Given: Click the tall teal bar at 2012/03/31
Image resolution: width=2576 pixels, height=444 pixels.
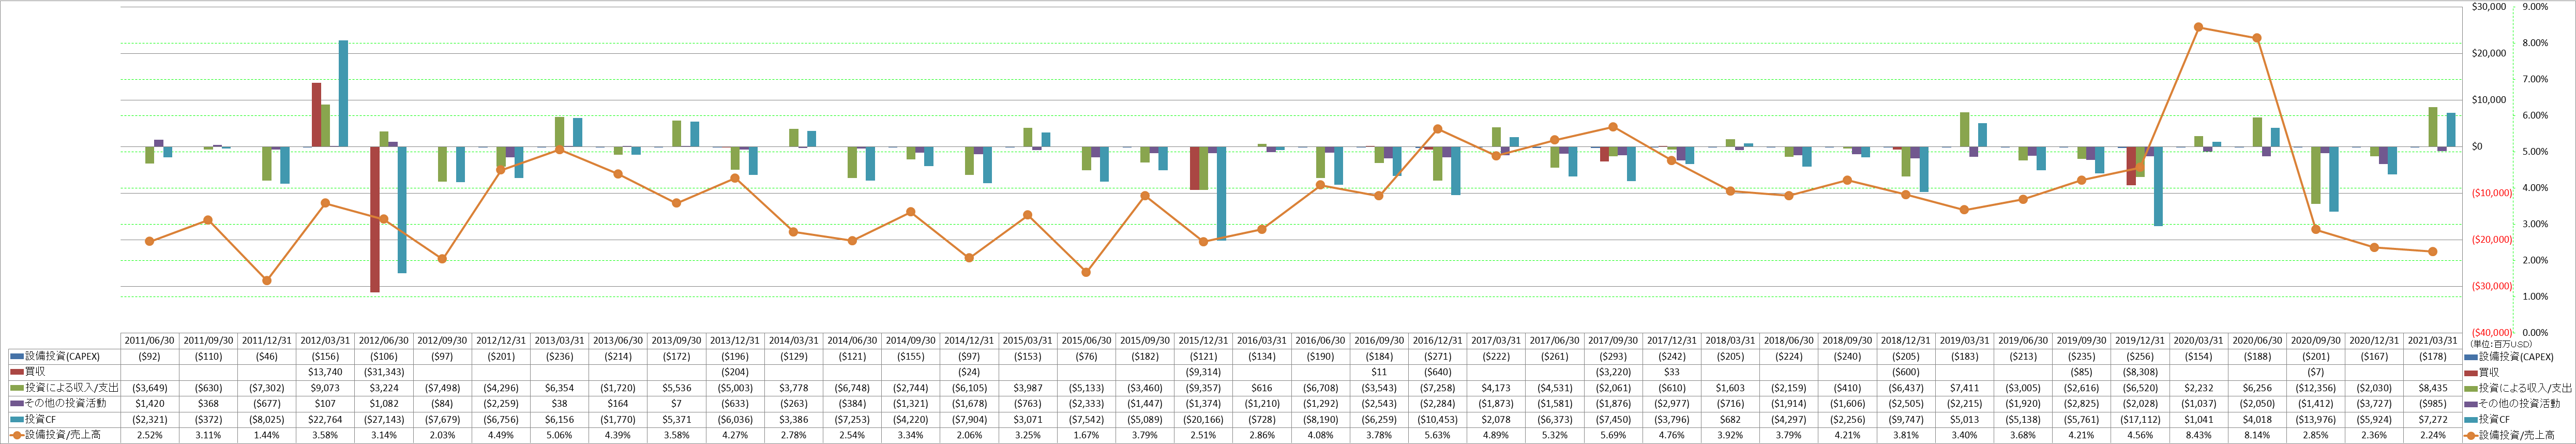Looking at the screenshot, I should pos(343,94).
